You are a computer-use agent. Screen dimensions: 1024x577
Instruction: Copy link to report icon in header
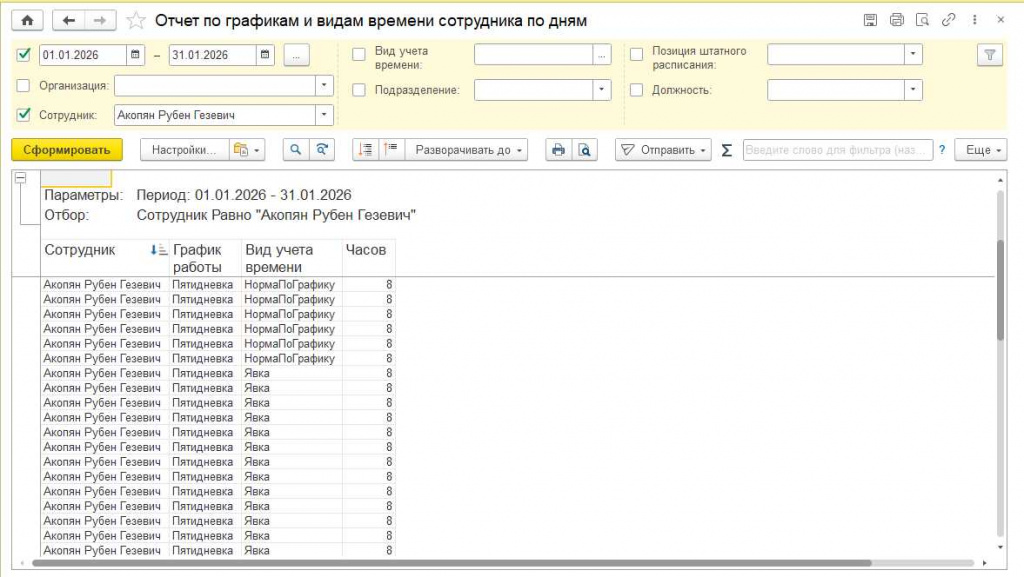(x=948, y=20)
